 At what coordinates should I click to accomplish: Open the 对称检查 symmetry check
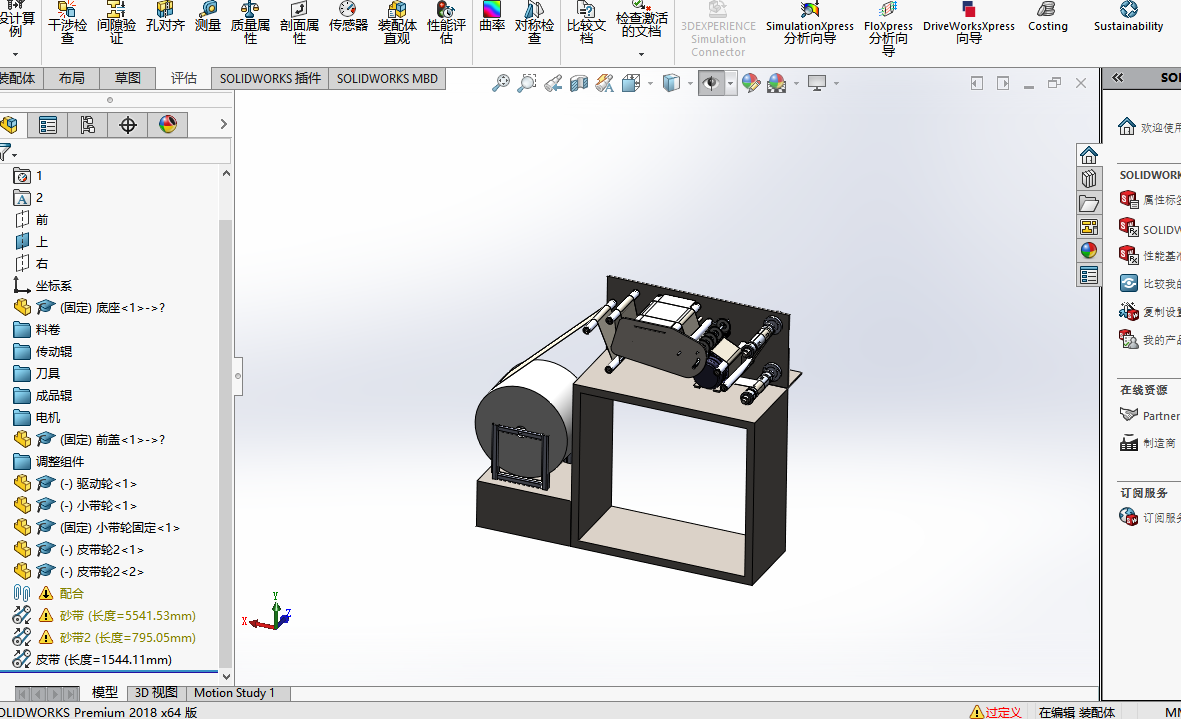[x=534, y=23]
